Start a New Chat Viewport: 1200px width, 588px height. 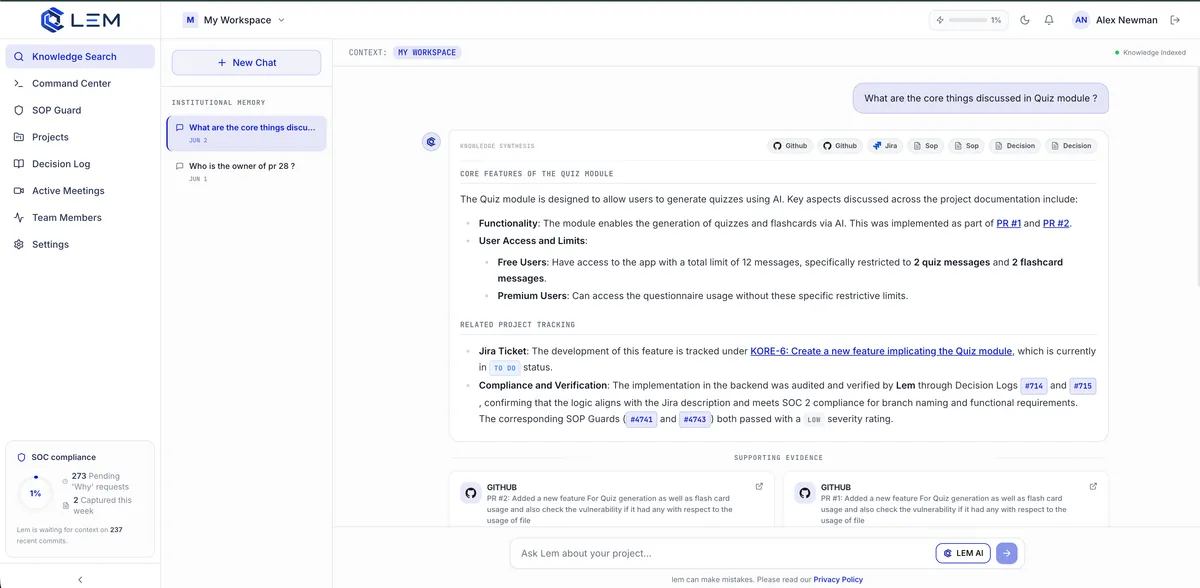pos(247,62)
